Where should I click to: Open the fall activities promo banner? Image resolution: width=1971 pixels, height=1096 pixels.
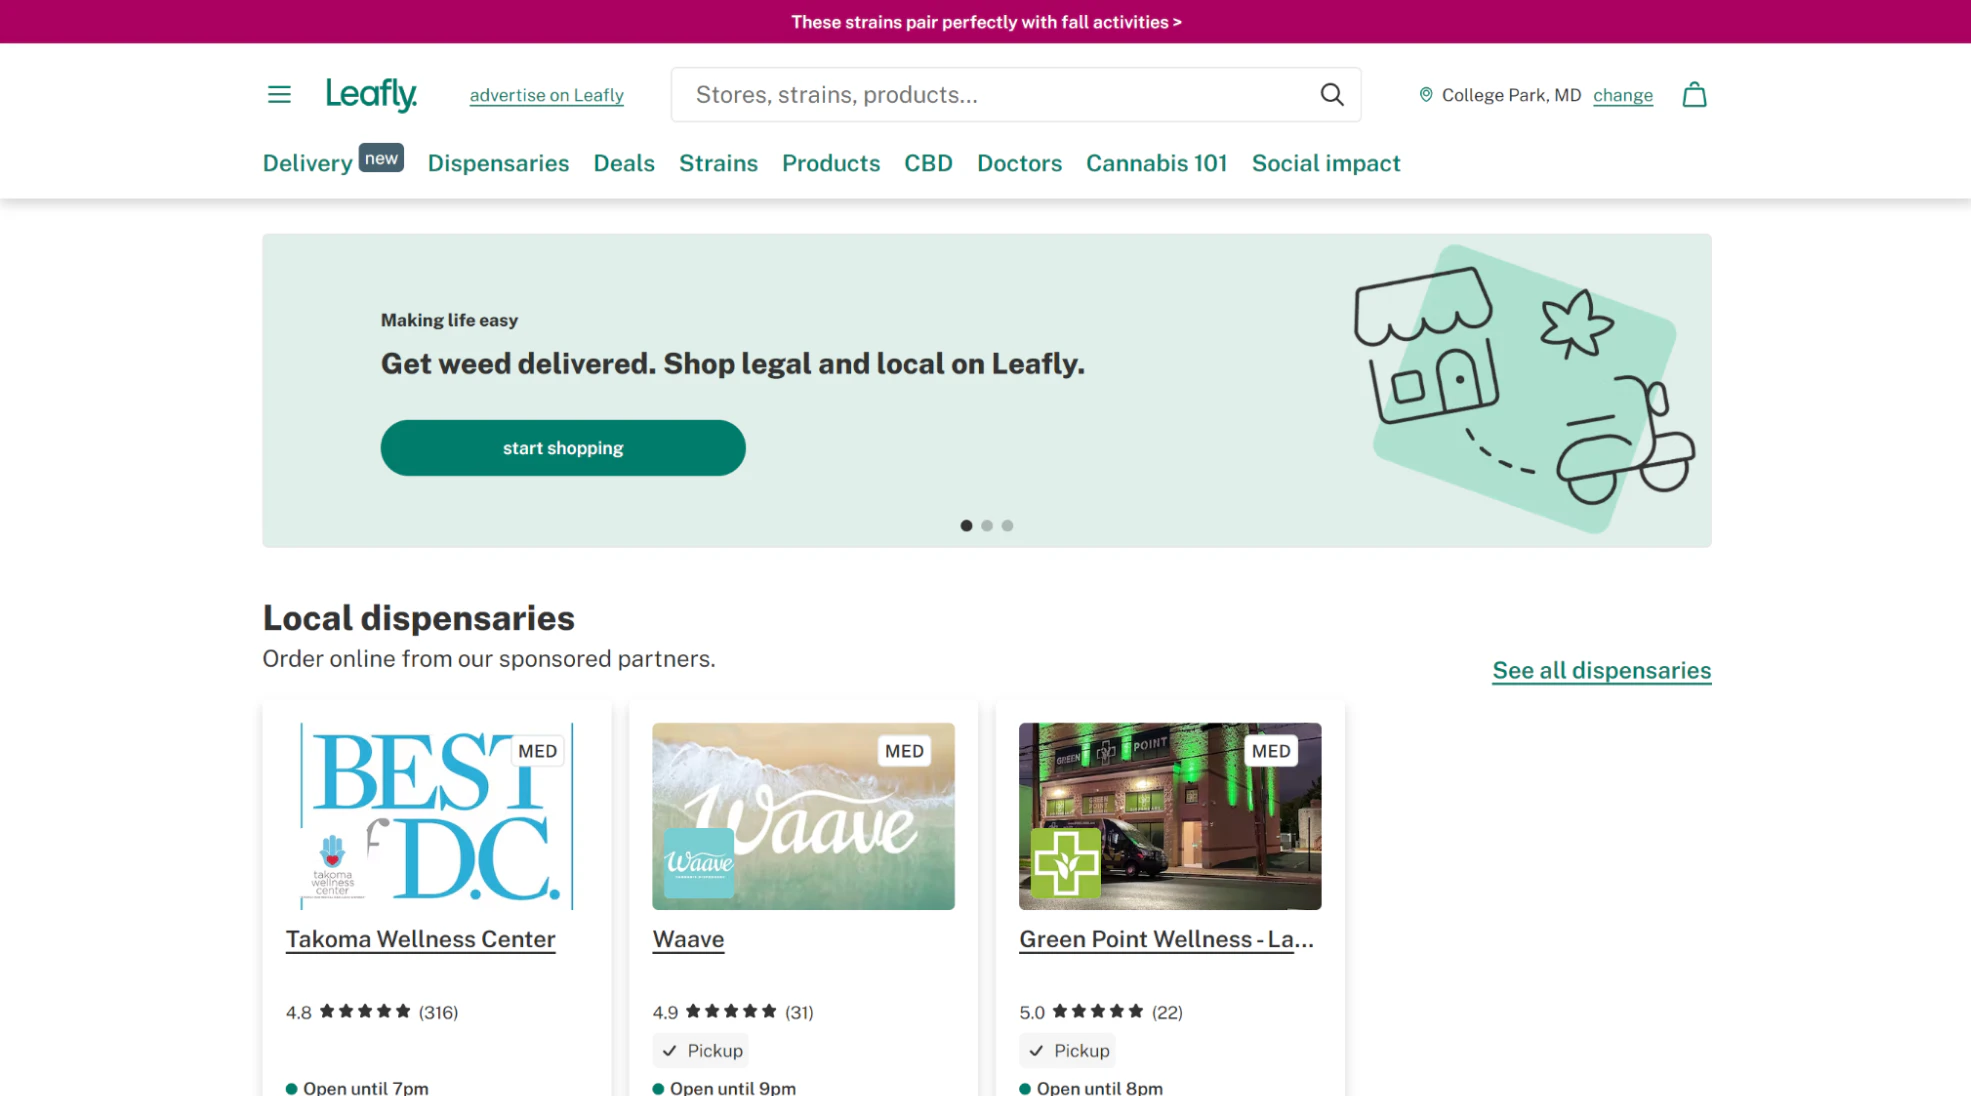tap(986, 22)
